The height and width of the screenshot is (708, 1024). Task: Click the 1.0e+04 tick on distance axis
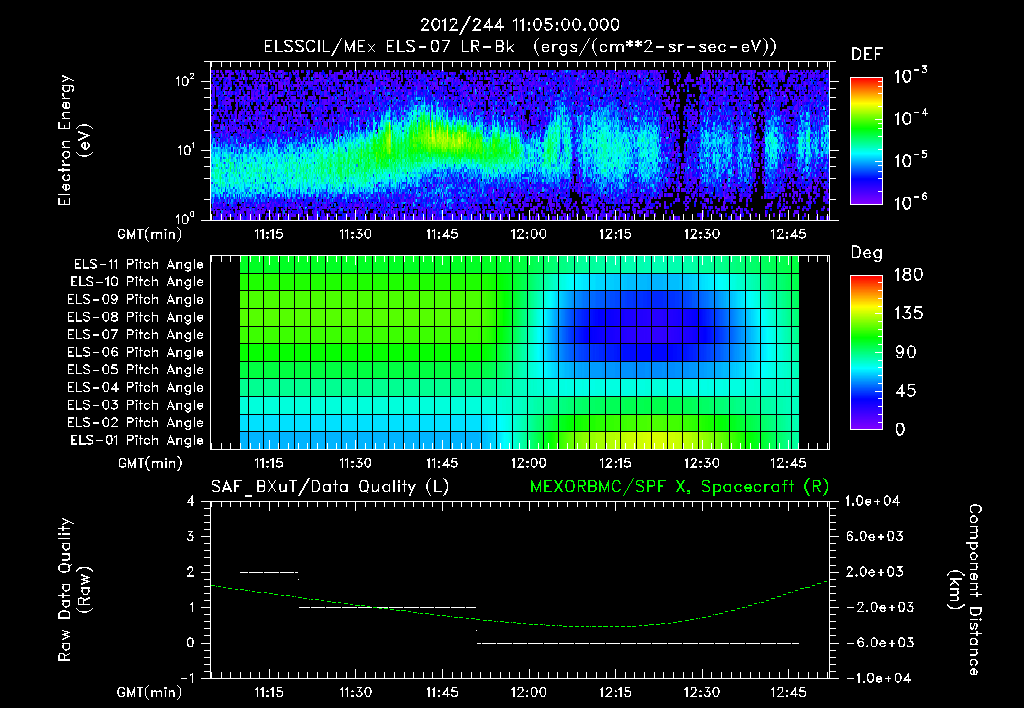pyautogui.click(x=872, y=501)
